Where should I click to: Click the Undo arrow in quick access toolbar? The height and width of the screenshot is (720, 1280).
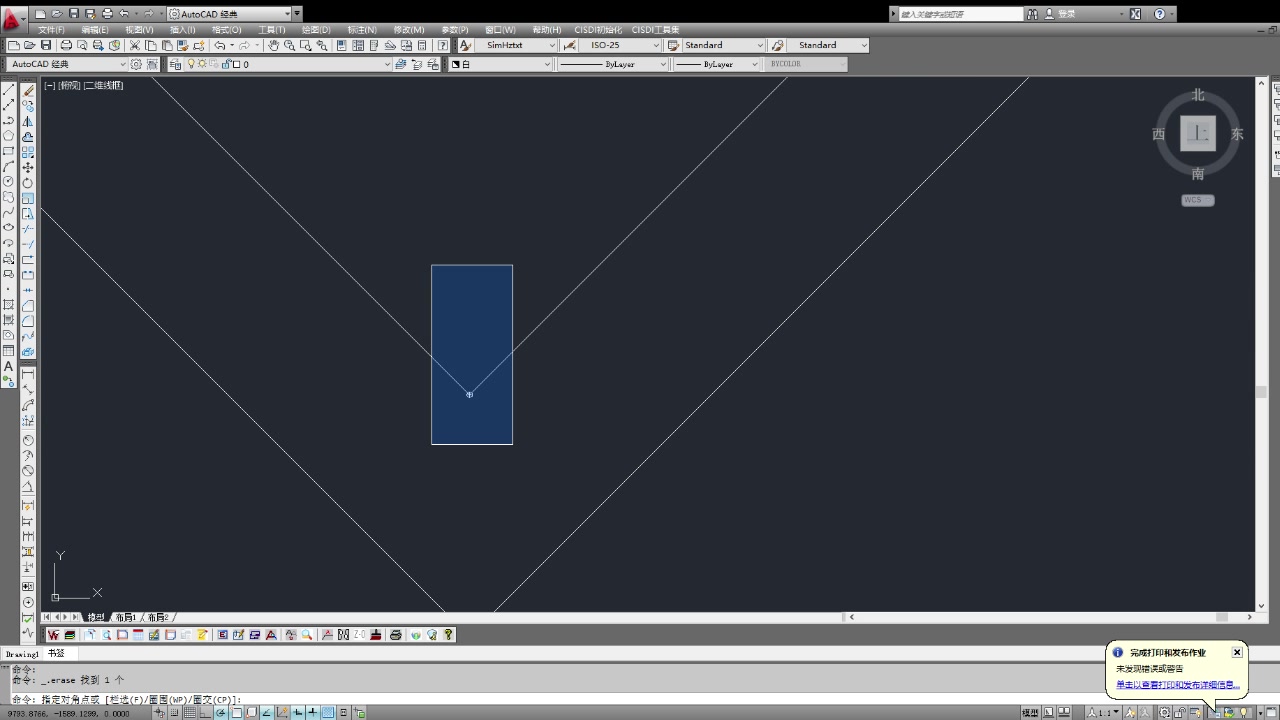click(x=124, y=14)
